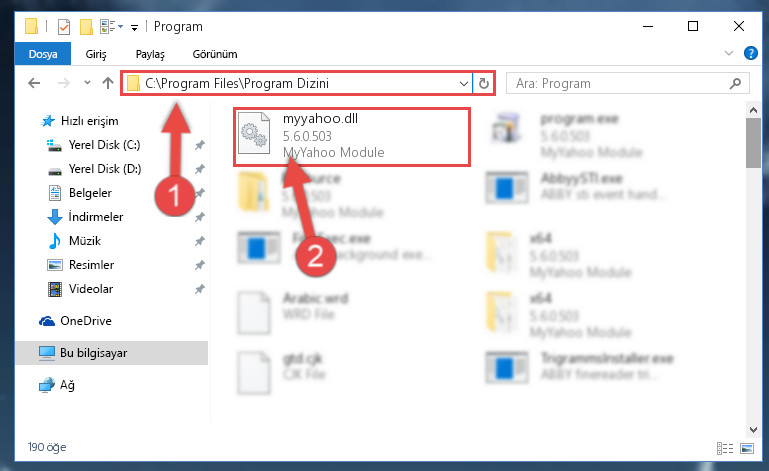This screenshot has height=471, width=769.
Task: Open recent locations dropdown arrow
Action: pos(87,82)
